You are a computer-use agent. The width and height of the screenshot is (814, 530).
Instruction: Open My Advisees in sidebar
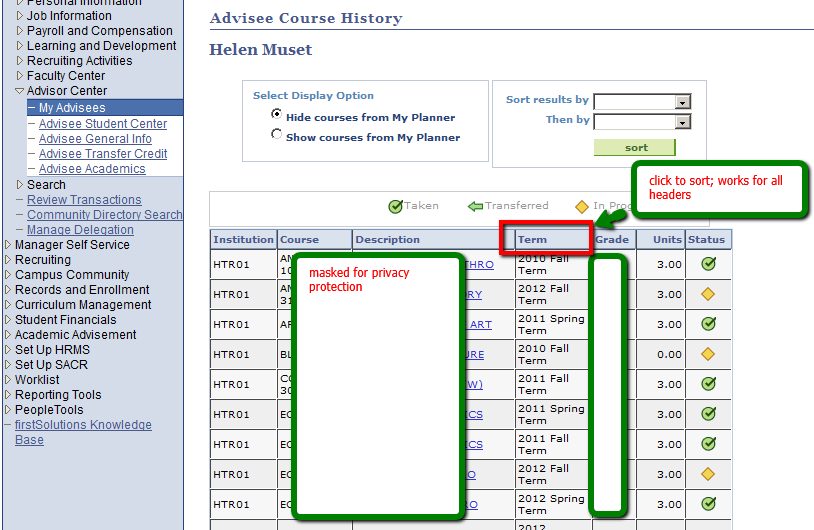click(72, 108)
